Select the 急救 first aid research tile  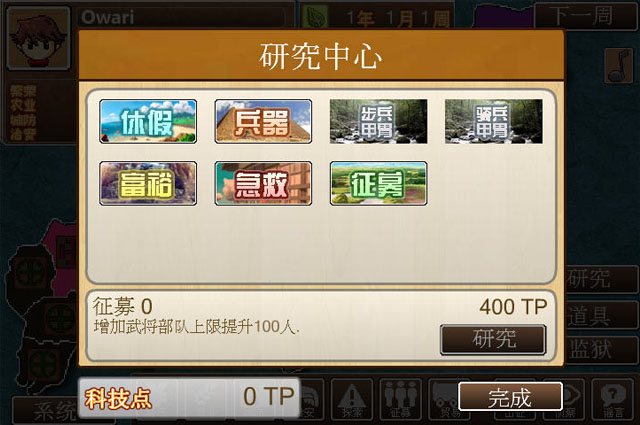(x=263, y=183)
